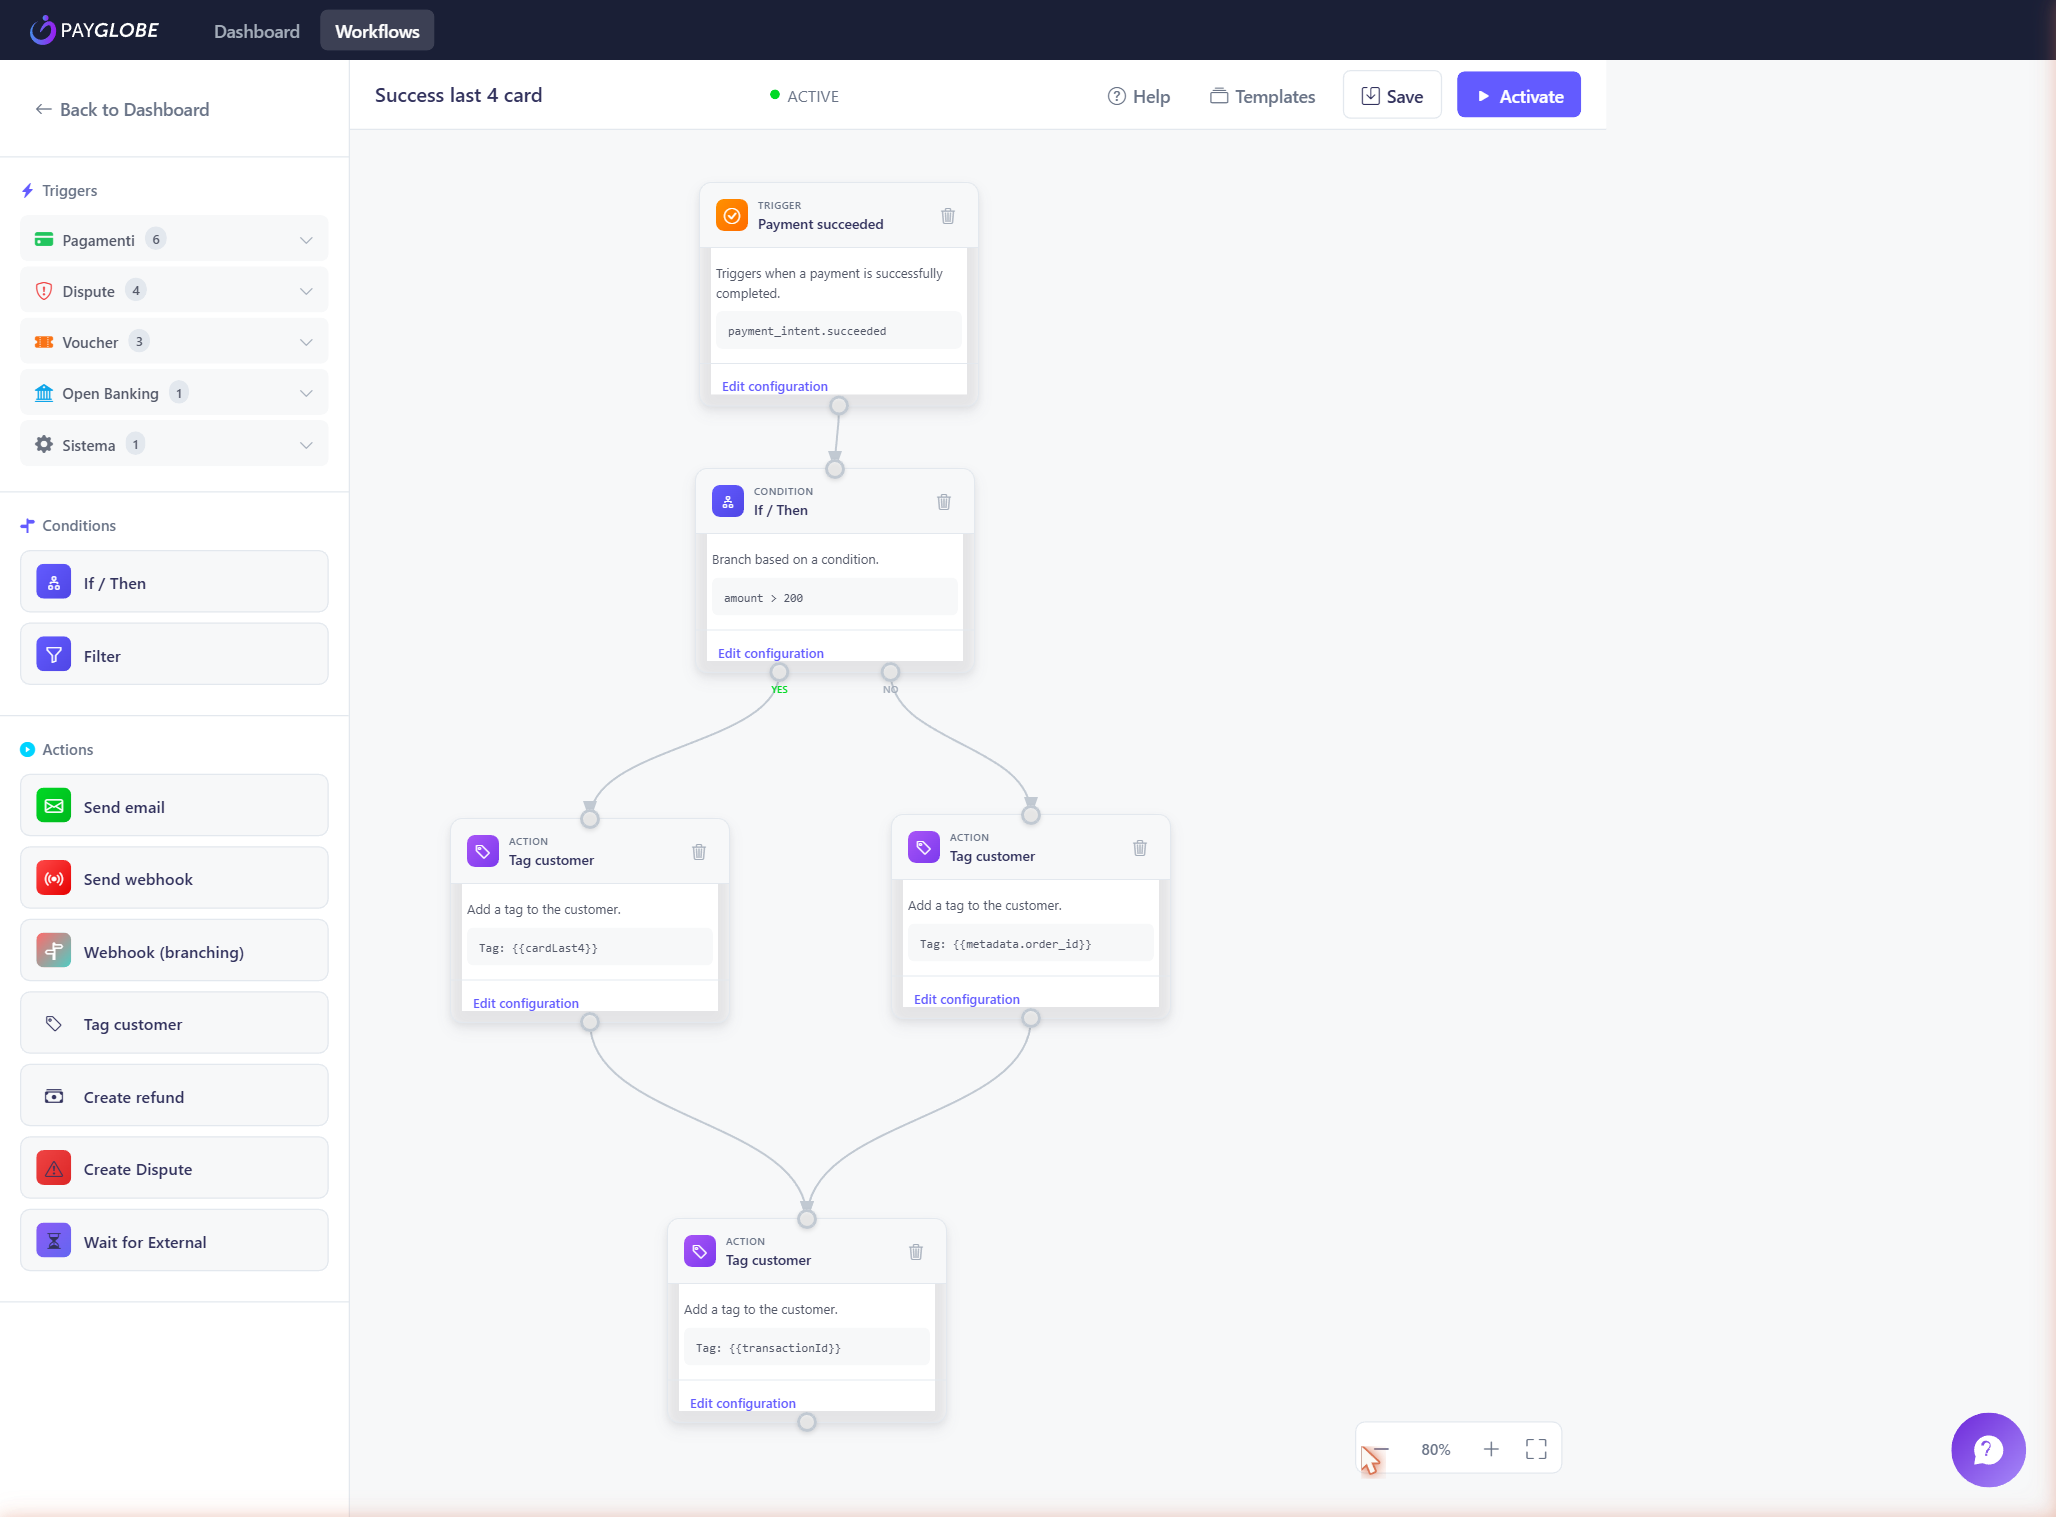Click the YES output port of condition
The image size is (2056, 1517).
(x=779, y=672)
